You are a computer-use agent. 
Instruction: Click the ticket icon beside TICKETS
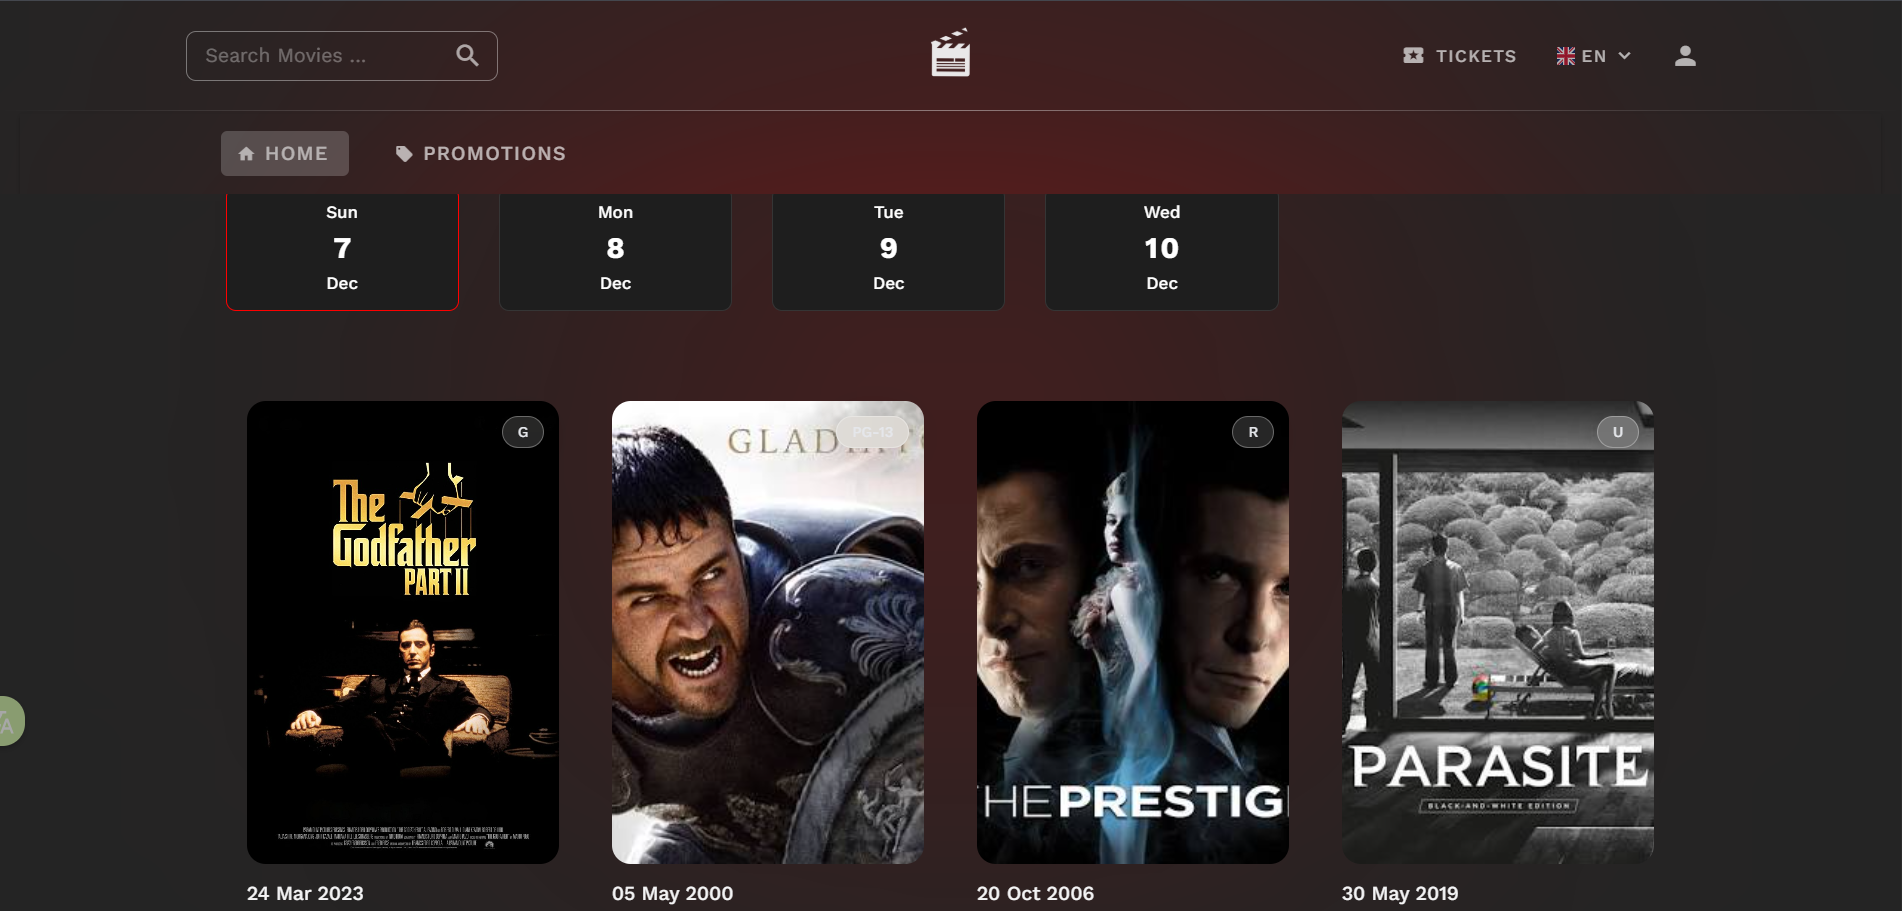pyautogui.click(x=1413, y=56)
